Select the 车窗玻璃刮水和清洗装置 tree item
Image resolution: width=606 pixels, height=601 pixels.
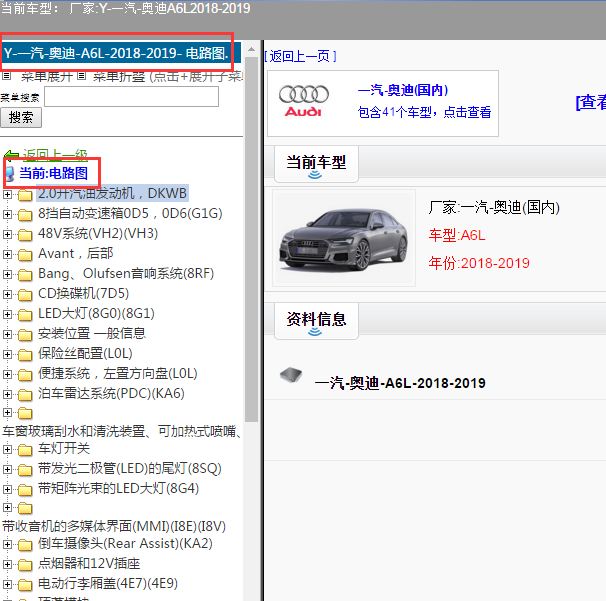coord(122,431)
